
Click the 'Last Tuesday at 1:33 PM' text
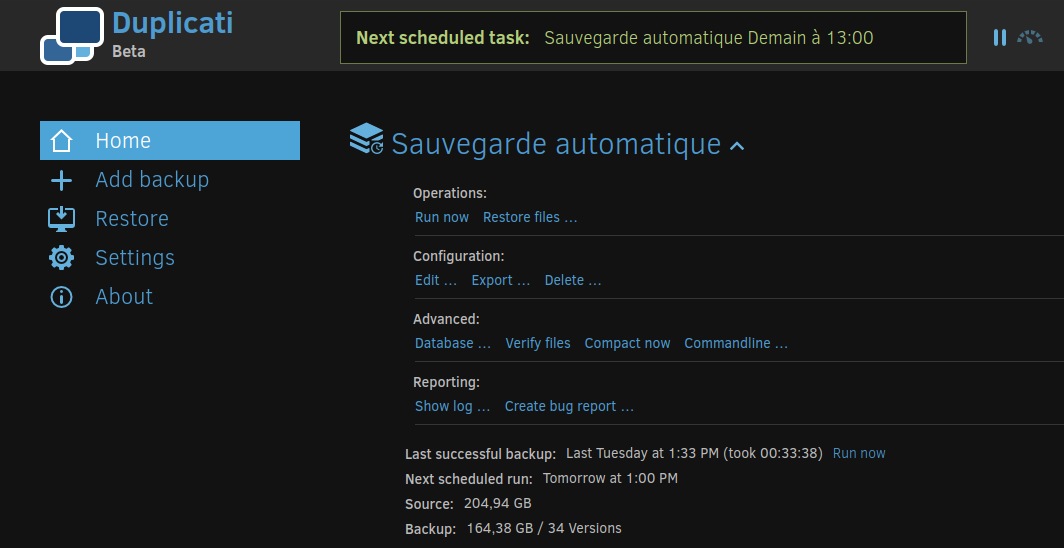pos(642,453)
